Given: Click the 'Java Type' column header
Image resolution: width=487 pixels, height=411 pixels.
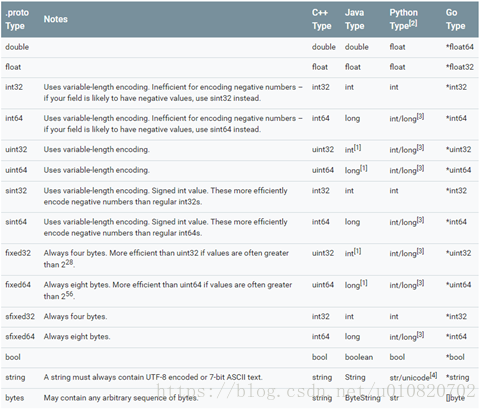Looking at the screenshot, I should coord(354,19).
